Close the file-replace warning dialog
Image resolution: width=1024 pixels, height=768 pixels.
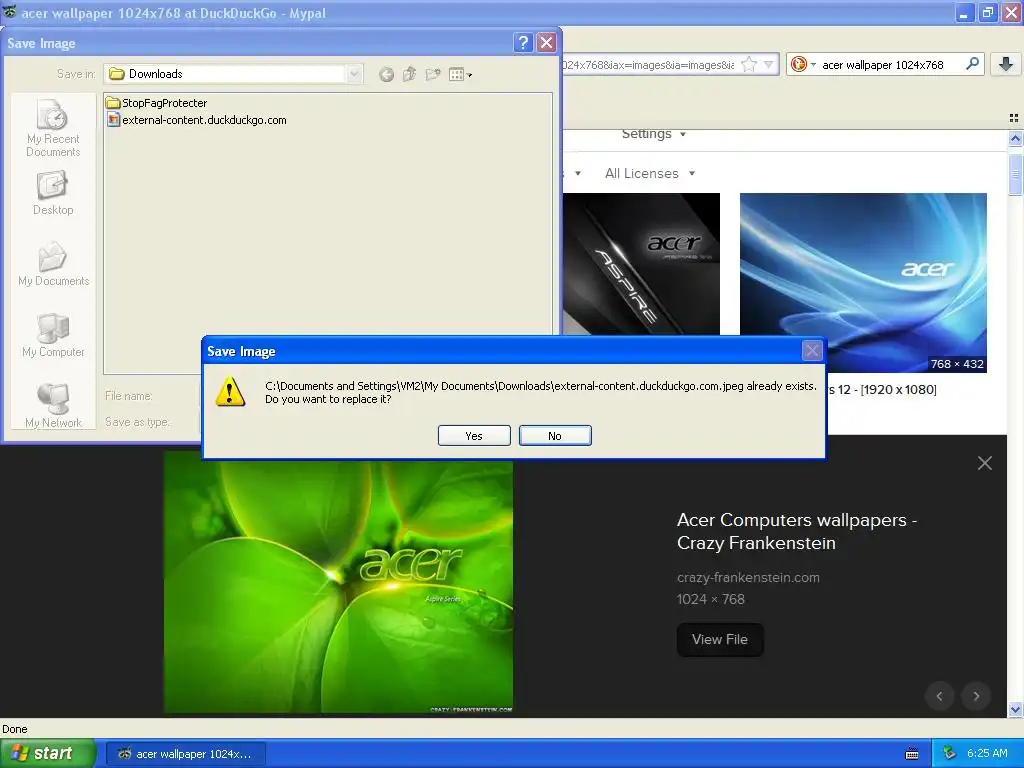[x=812, y=351]
